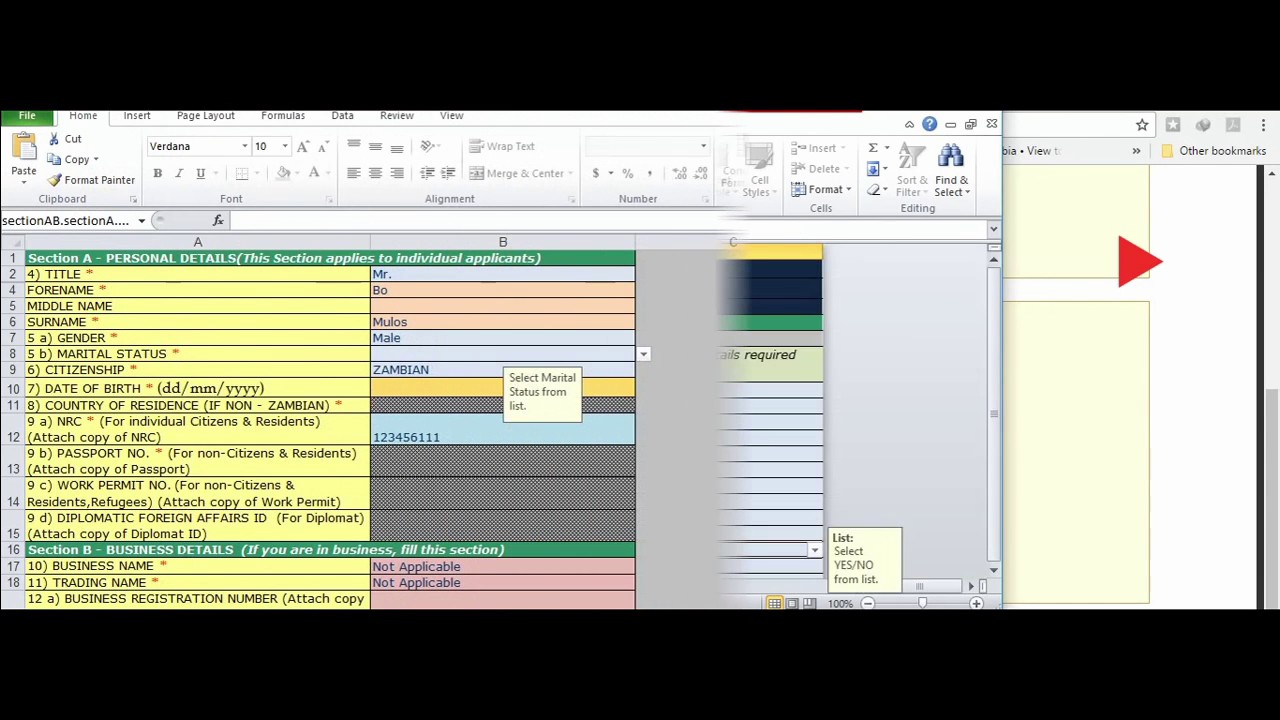This screenshot has height=720, width=1280.
Task: Decrease indent
Action: pyautogui.click(x=427, y=174)
